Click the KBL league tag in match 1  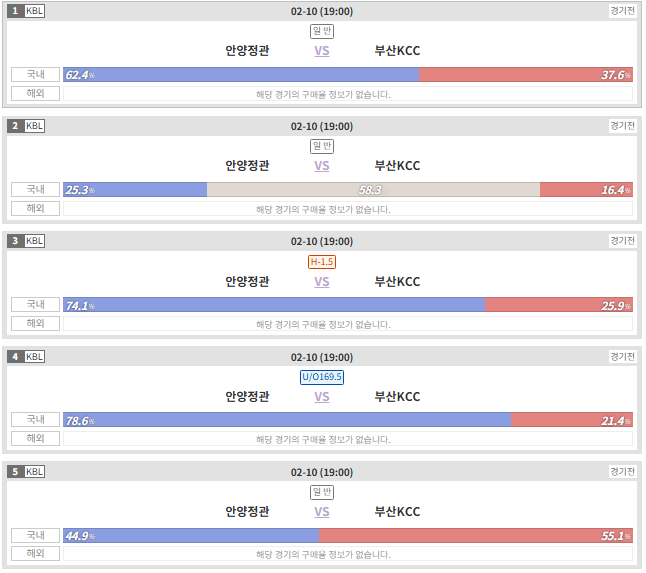coord(35,11)
